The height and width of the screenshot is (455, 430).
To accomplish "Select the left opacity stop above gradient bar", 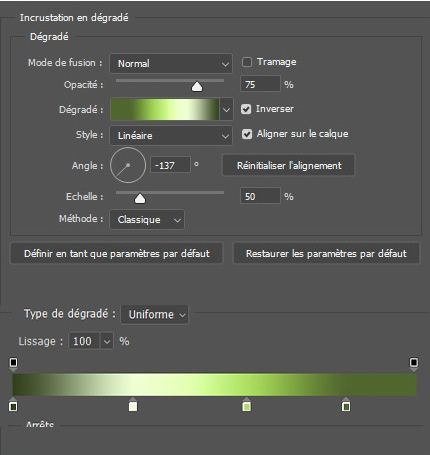I will (13, 364).
